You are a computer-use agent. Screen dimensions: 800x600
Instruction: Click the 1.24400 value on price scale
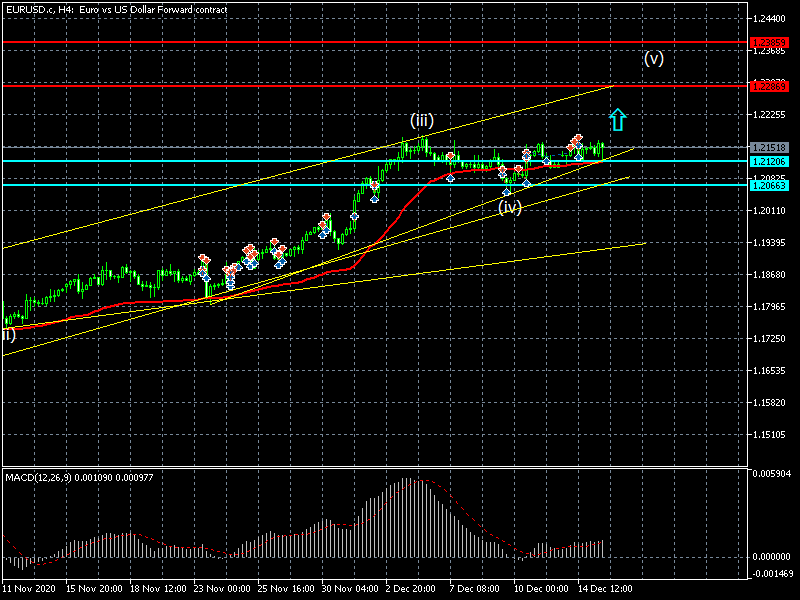772,19
